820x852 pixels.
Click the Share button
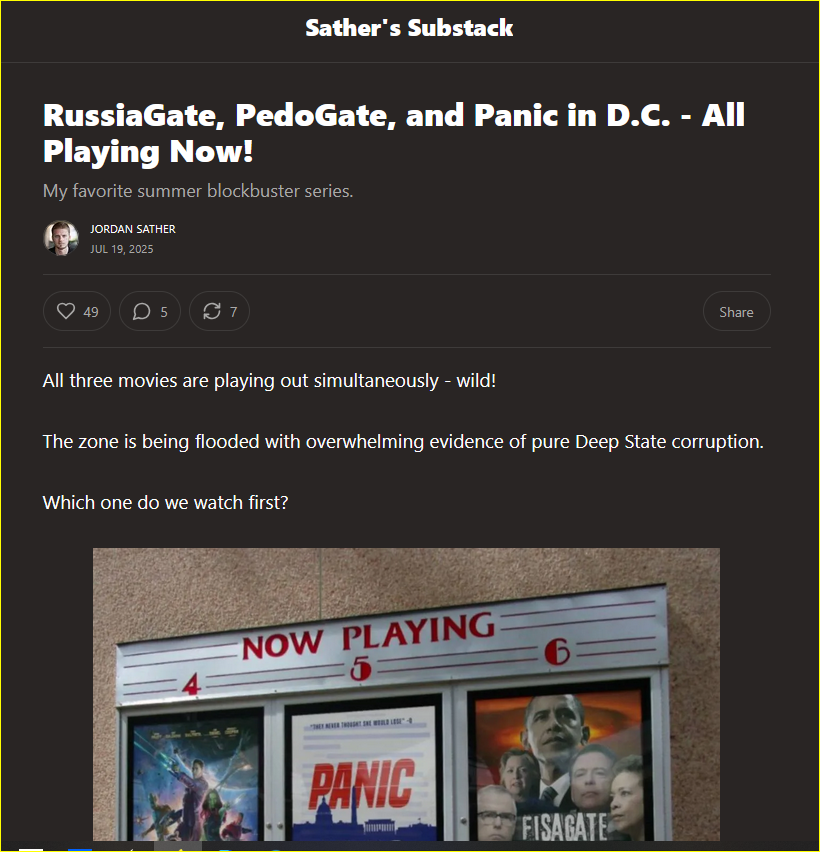[x=736, y=311]
